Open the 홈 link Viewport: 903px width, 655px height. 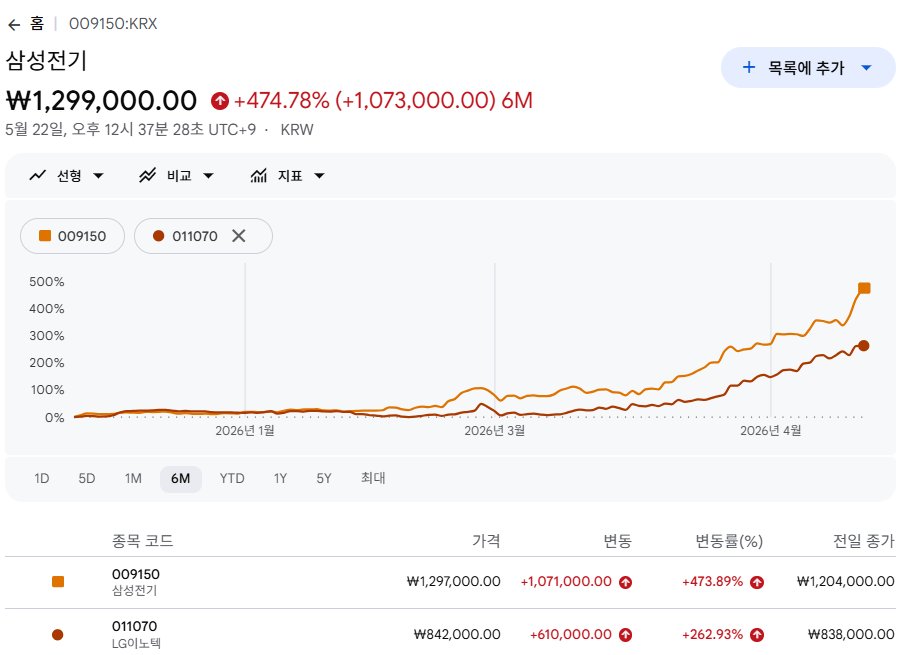[x=37, y=24]
